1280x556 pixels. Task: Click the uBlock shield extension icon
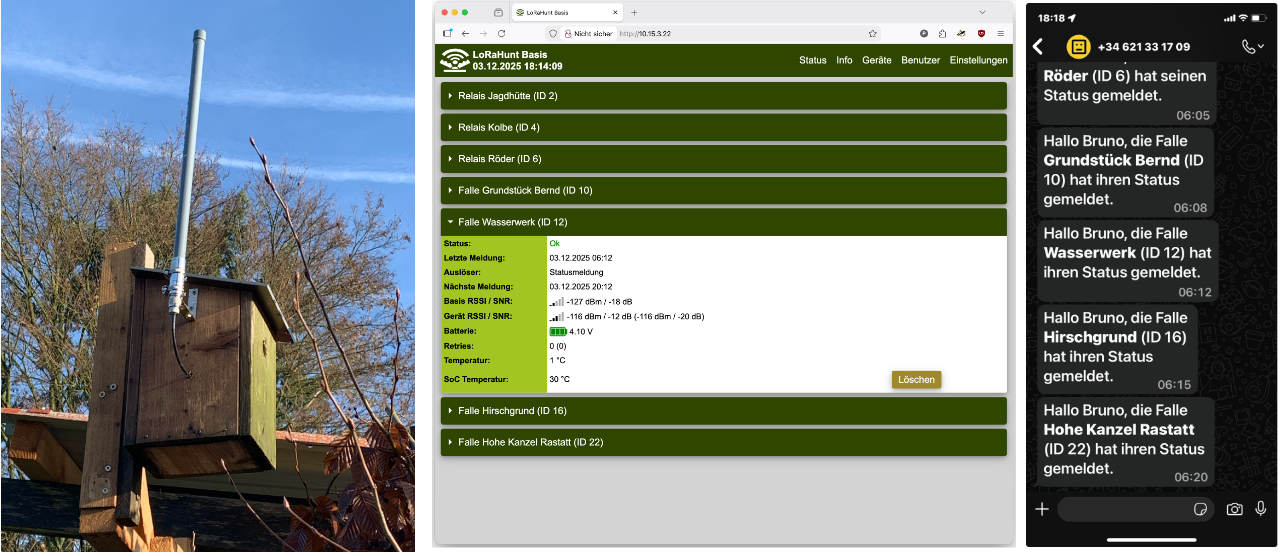[981, 33]
